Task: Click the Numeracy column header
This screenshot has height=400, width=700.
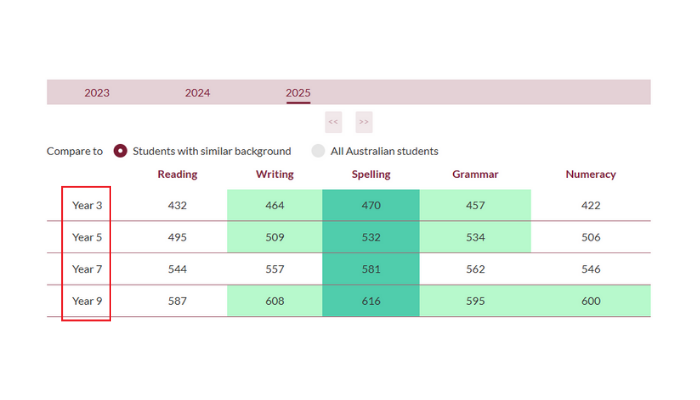Action: point(590,174)
